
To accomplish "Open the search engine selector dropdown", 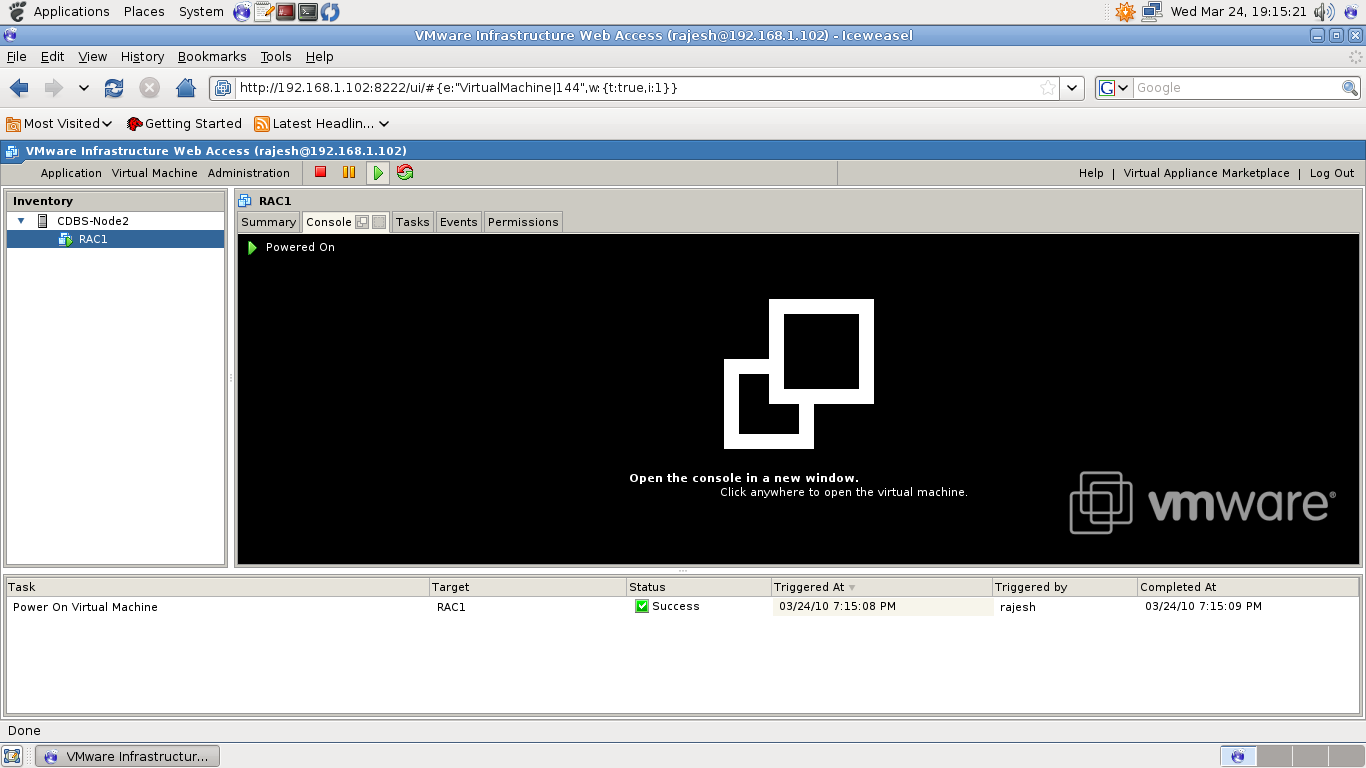I will click(x=1114, y=88).
